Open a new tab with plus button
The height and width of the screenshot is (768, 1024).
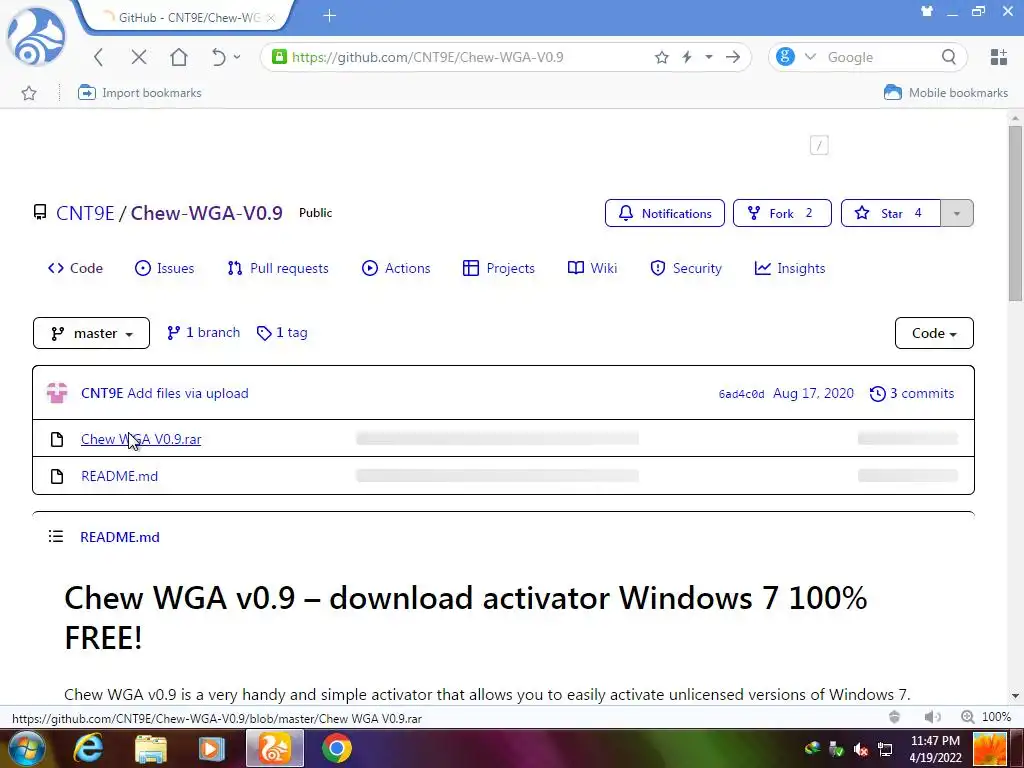(330, 16)
